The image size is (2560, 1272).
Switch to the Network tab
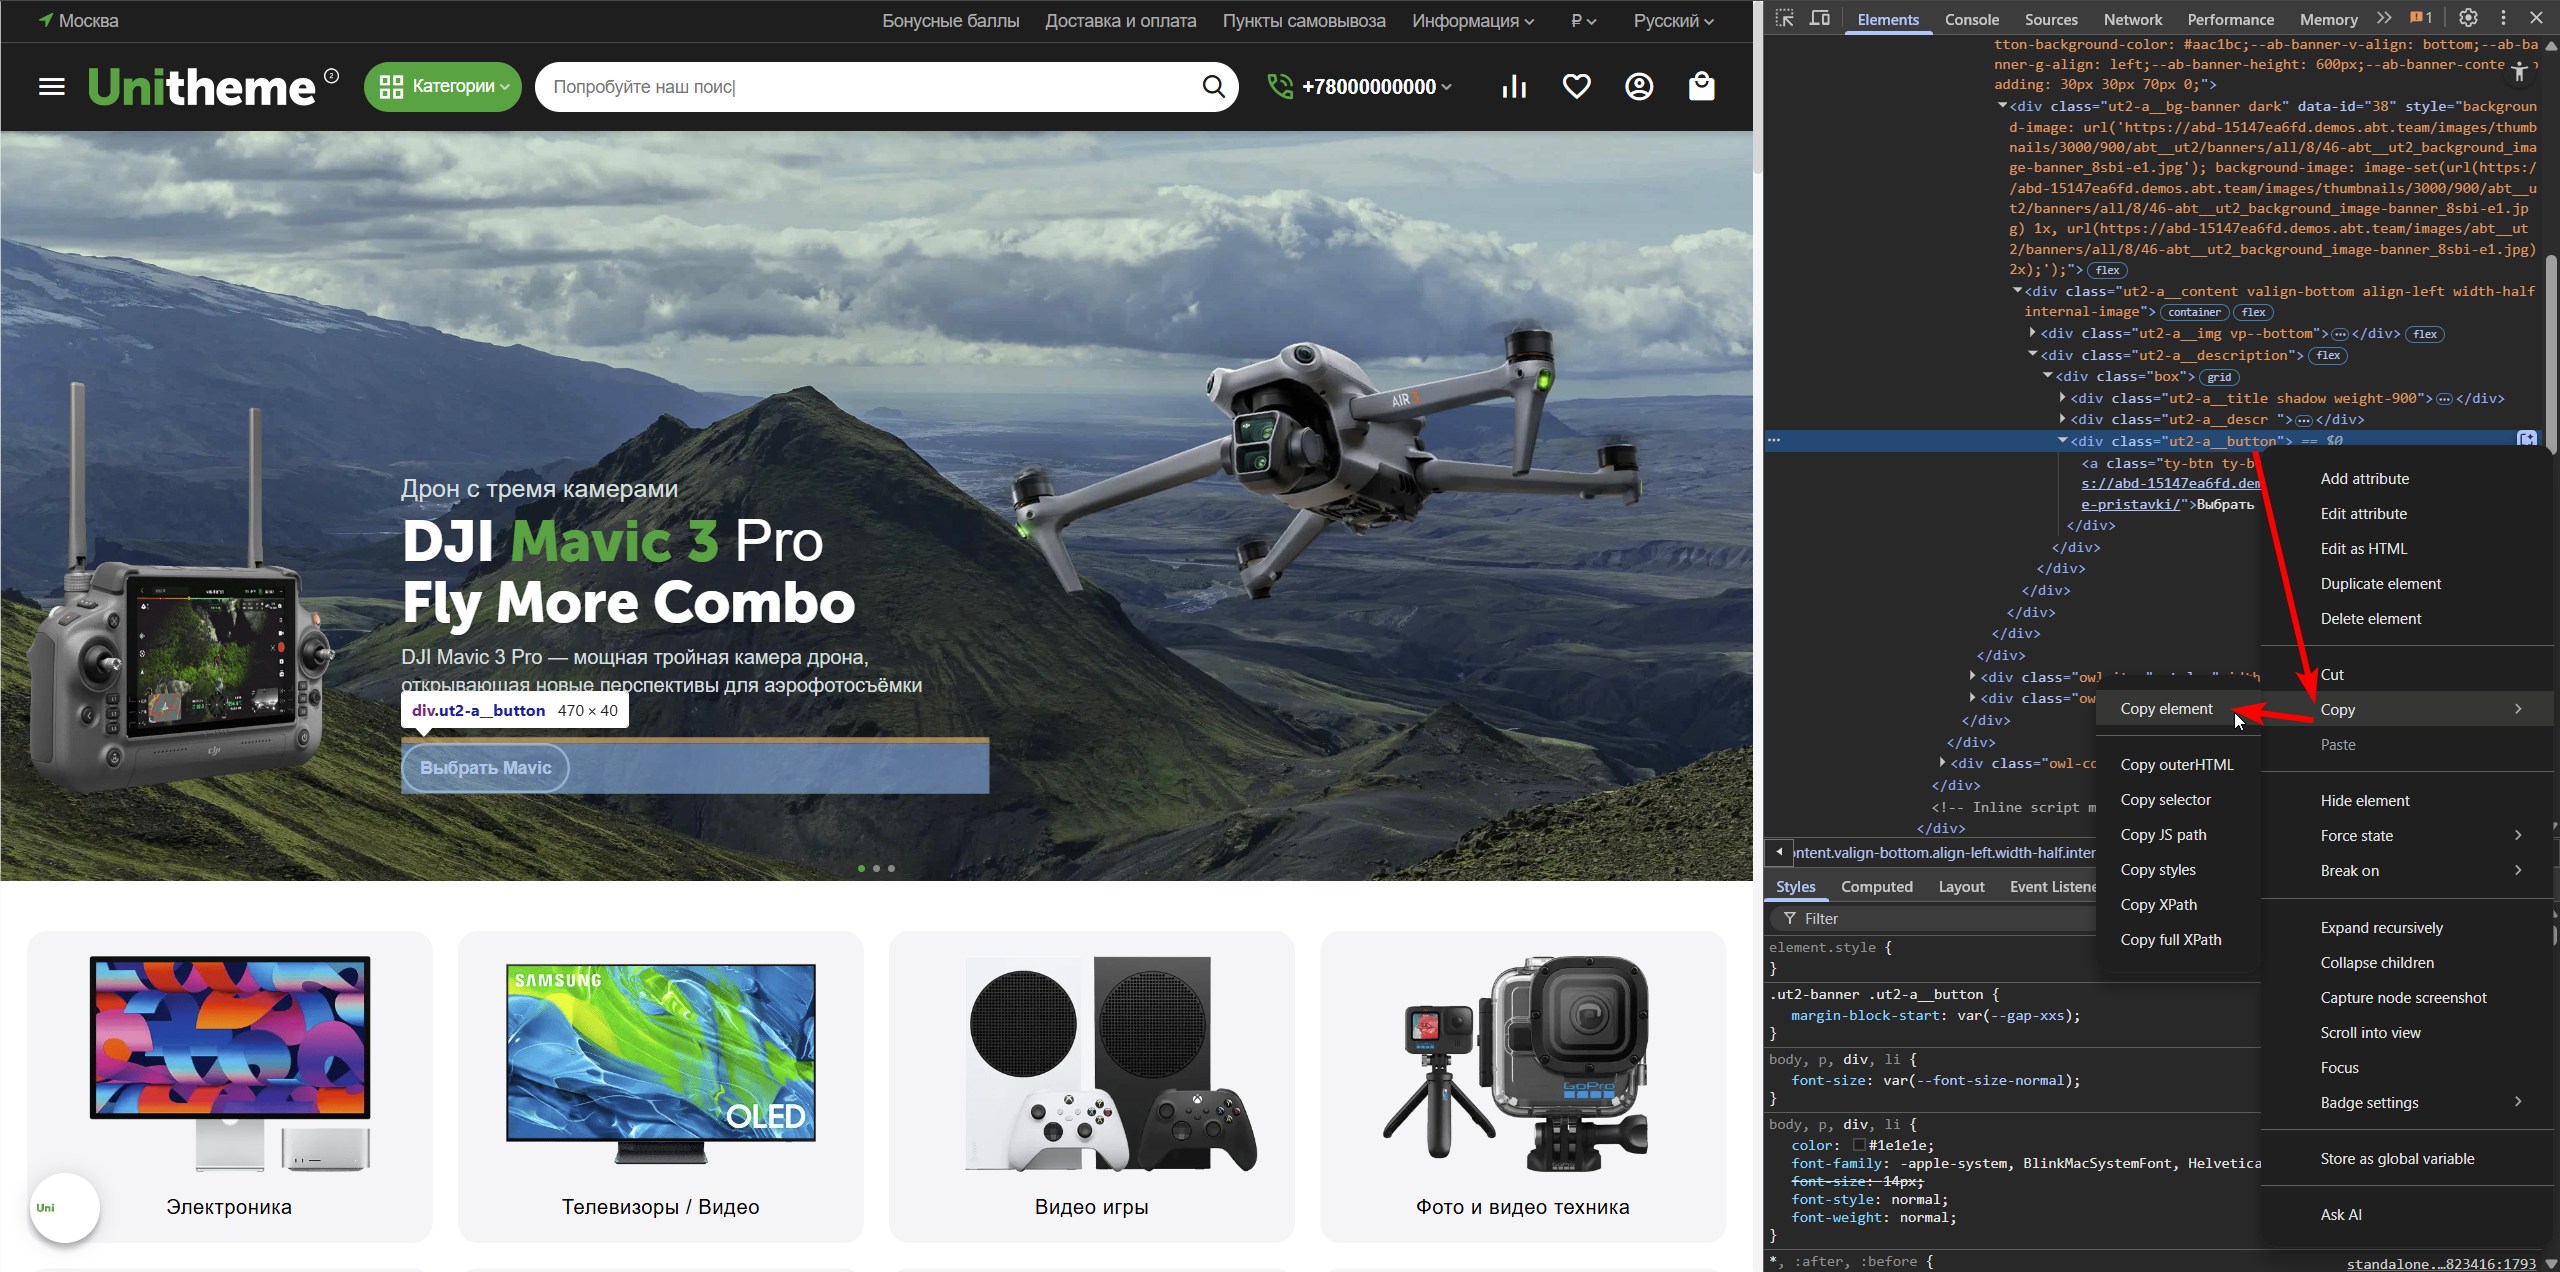pyautogui.click(x=2132, y=19)
